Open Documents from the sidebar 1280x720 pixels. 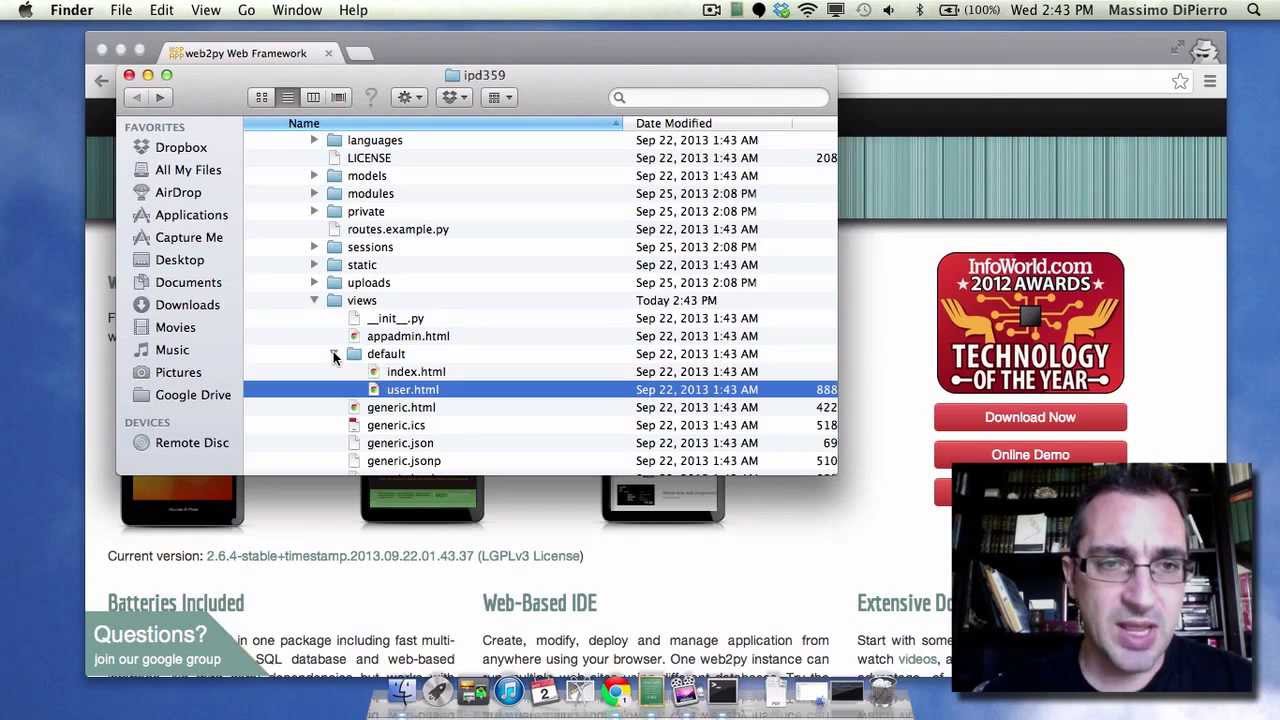188,282
